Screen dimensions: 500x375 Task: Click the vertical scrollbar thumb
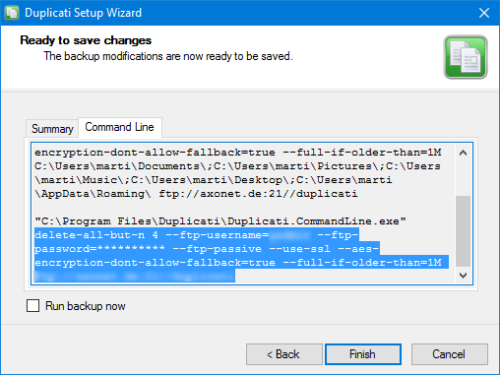pyautogui.click(x=463, y=231)
